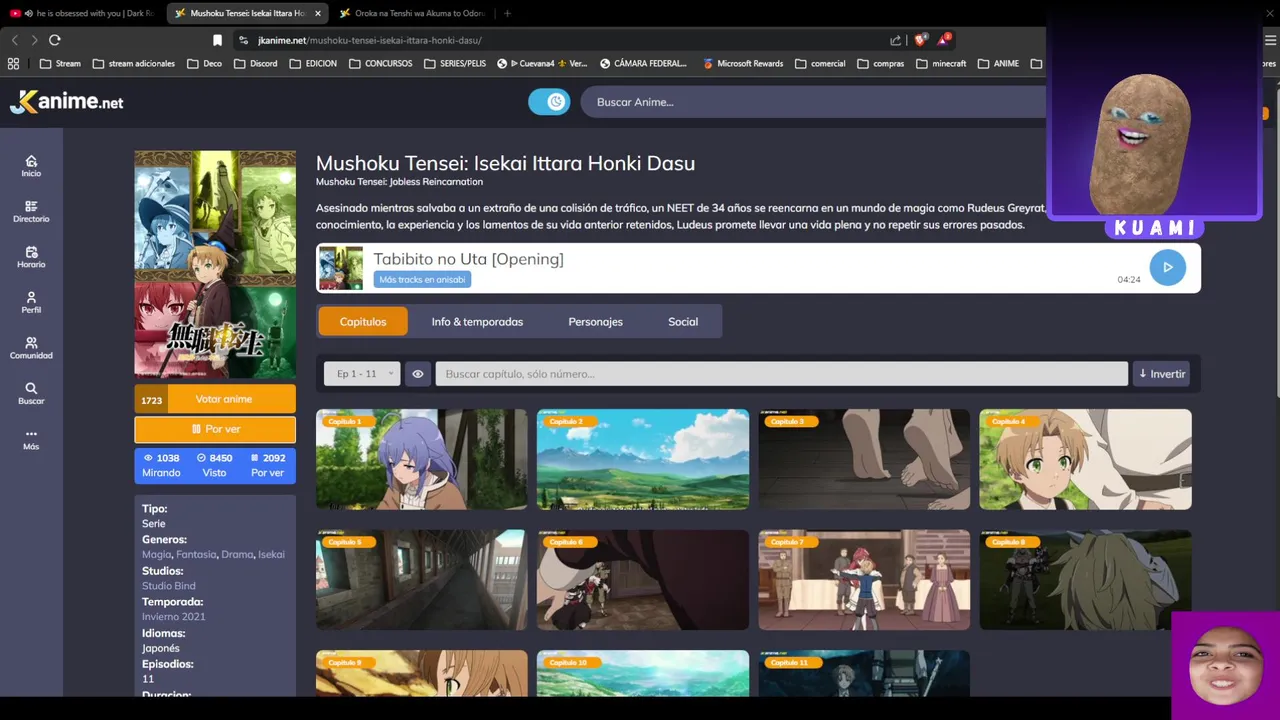Screen dimensions: 1280x720
Task: Open the Capitulo 2 thumbnail
Action: [x=643, y=459]
